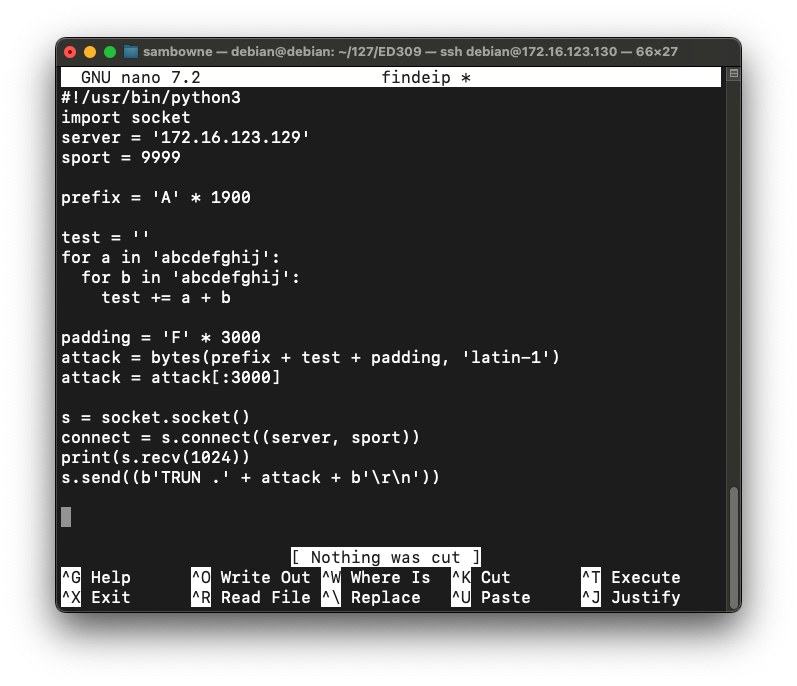Click the 'connect = s.connect' line

(x=240, y=438)
